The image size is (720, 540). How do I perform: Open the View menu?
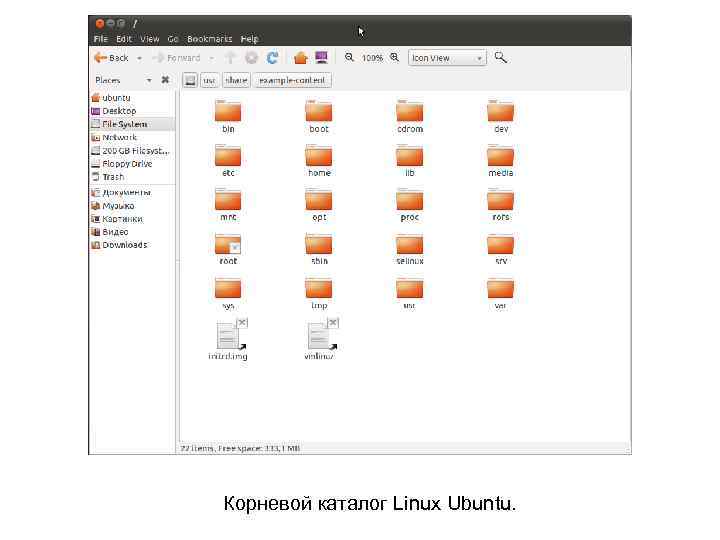click(x=150, y=39)
